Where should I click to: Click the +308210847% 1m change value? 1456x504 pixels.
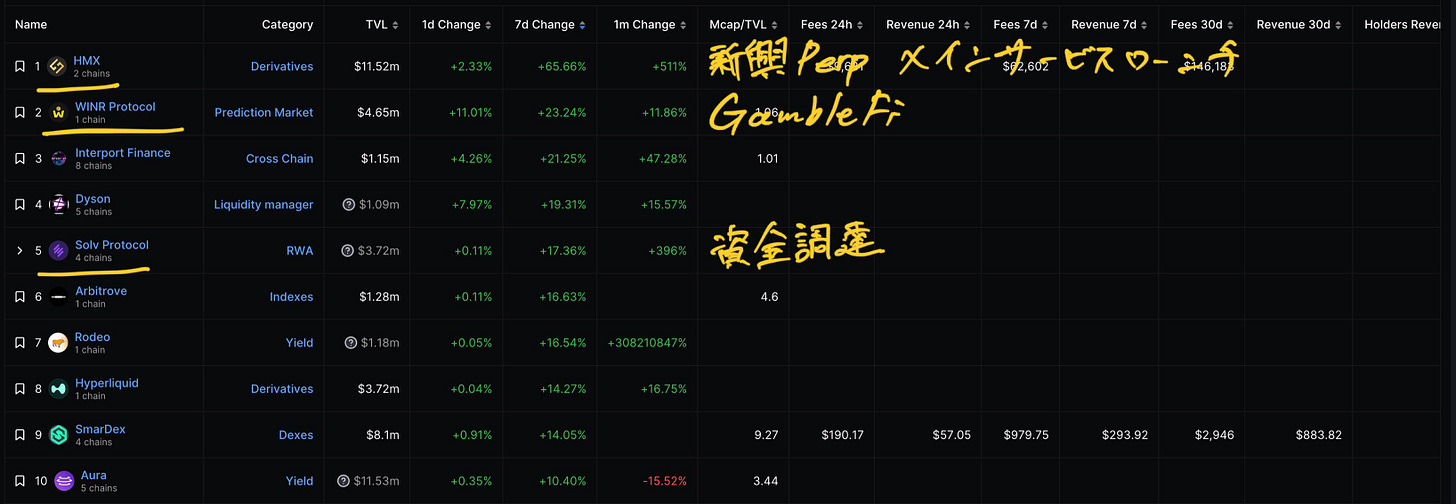(647, 343)
